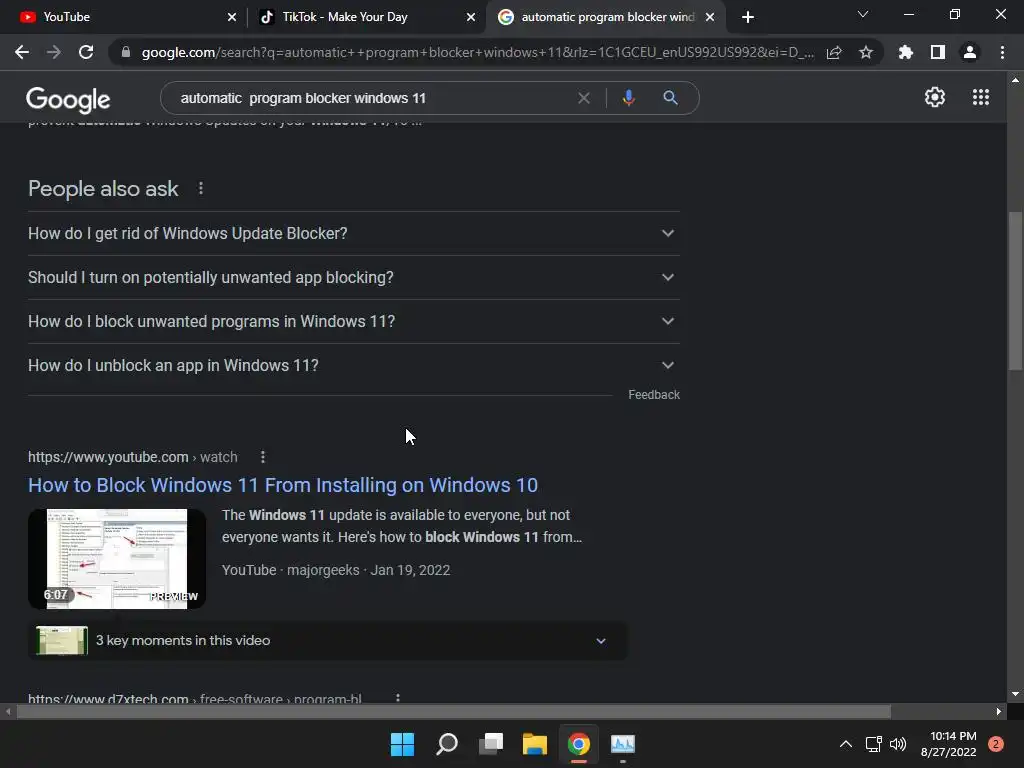Click the horizontal scrollbar left arrow

point(8,712)
